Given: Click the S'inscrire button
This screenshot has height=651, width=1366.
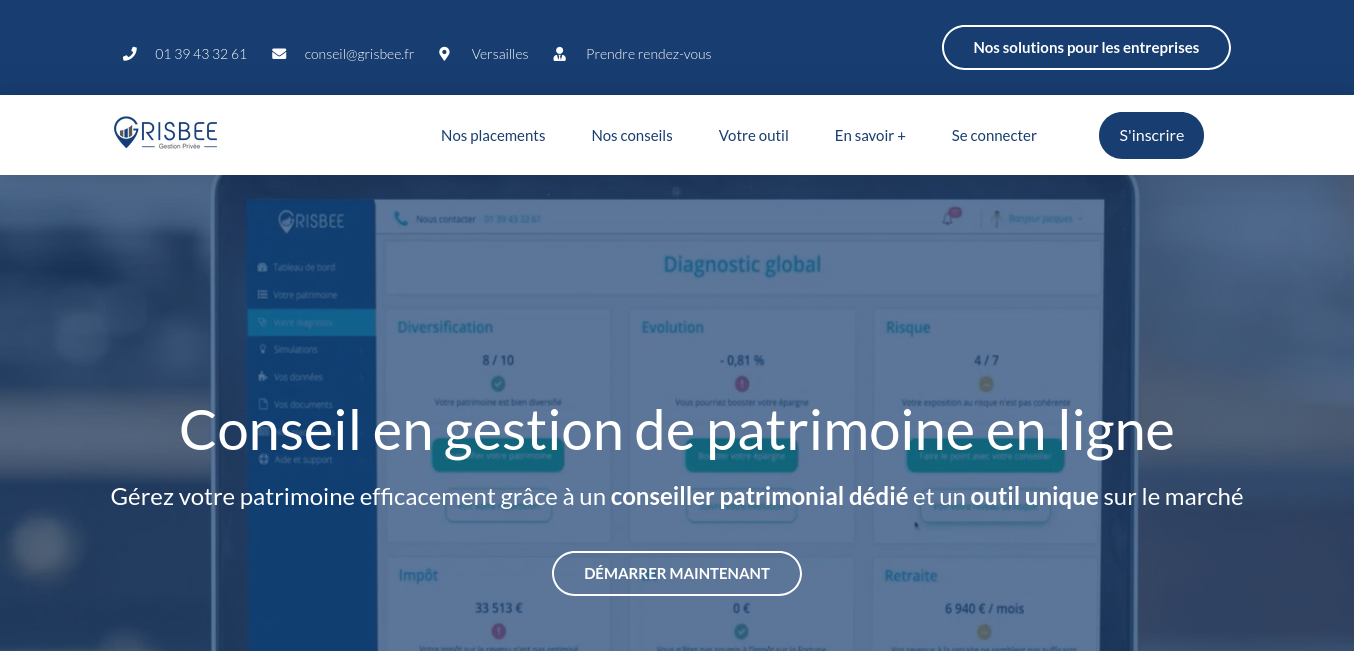Looking at the screenshot, I should (x=1151, y=135).
